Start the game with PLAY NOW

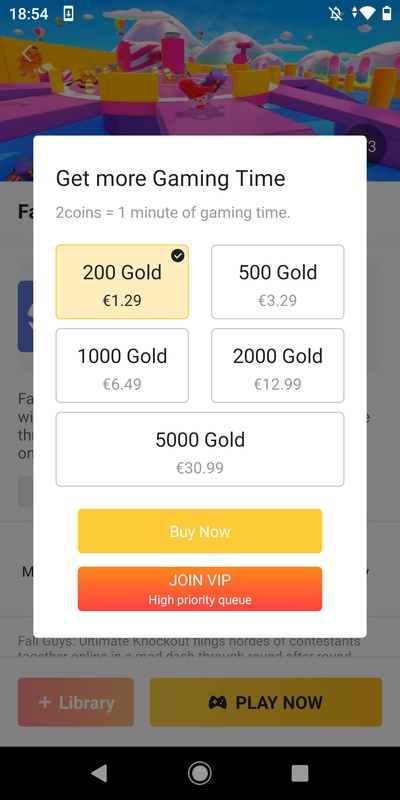pos(266,702)
